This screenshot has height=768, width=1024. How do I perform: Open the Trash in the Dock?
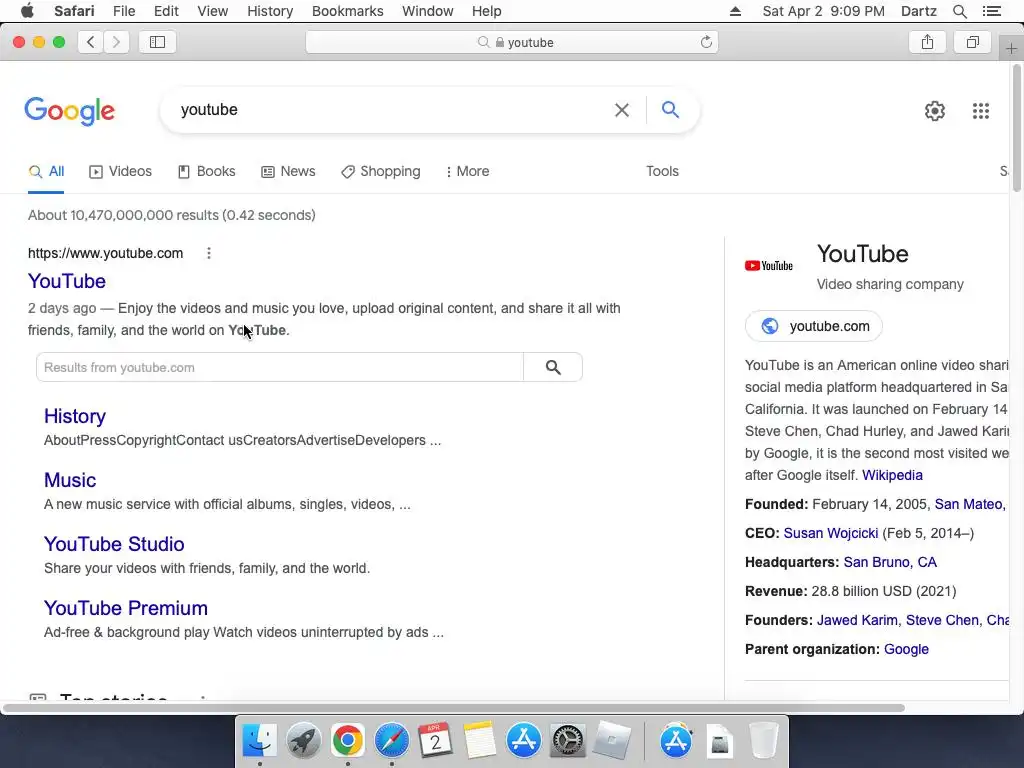[763, 741]
